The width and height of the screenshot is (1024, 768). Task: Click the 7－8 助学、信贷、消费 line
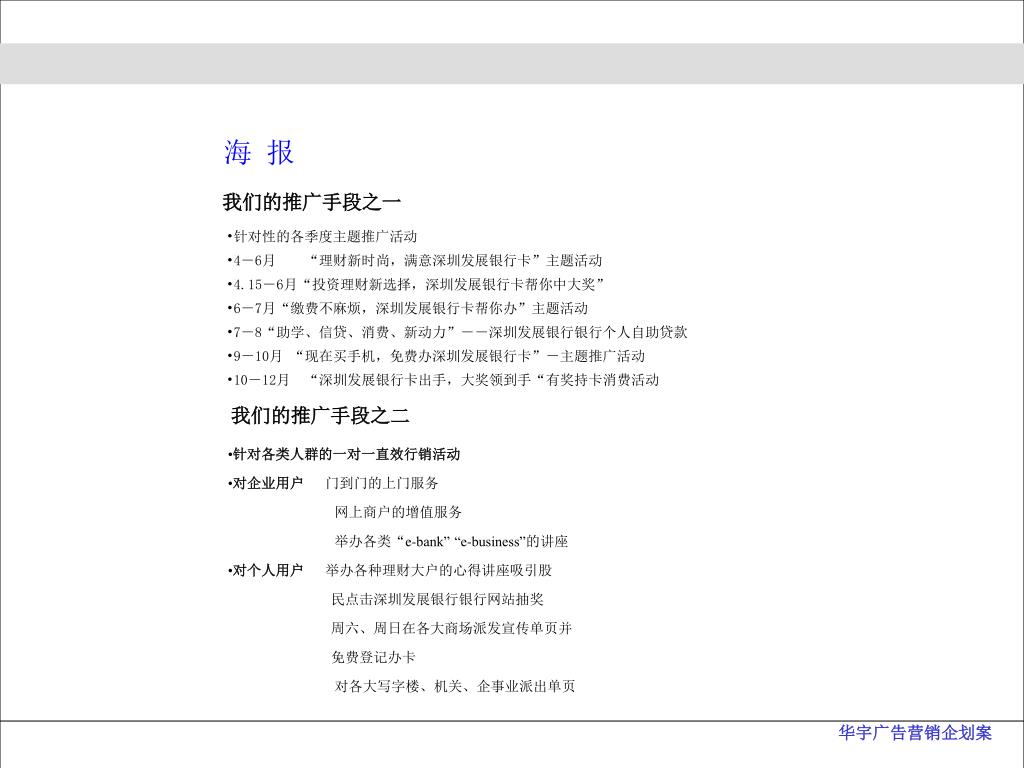457,332
